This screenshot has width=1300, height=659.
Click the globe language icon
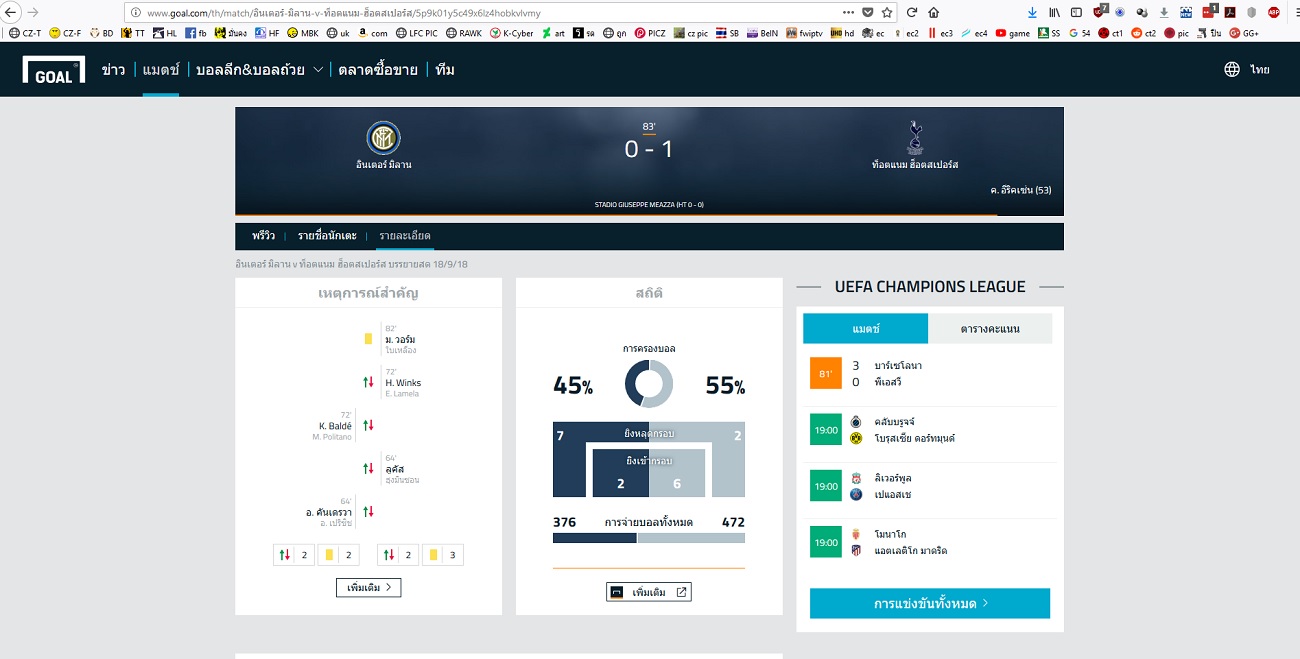click(x=1232, y=69)
